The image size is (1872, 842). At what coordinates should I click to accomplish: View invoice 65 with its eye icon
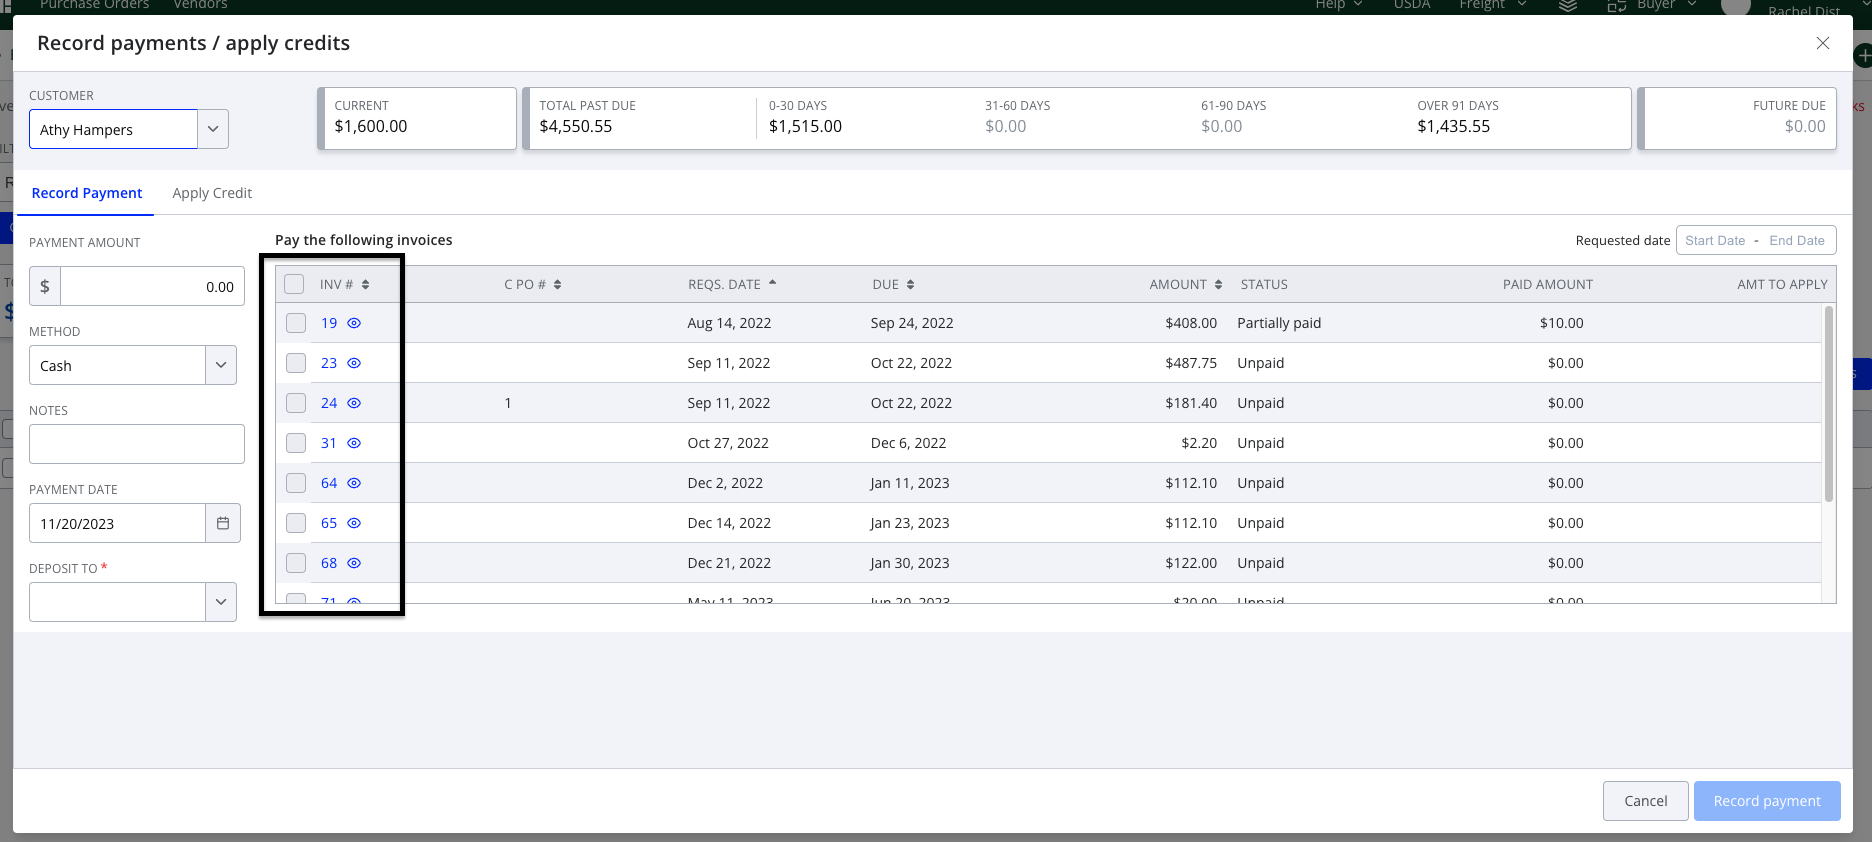pyautogui.click(x=354, y=523)
